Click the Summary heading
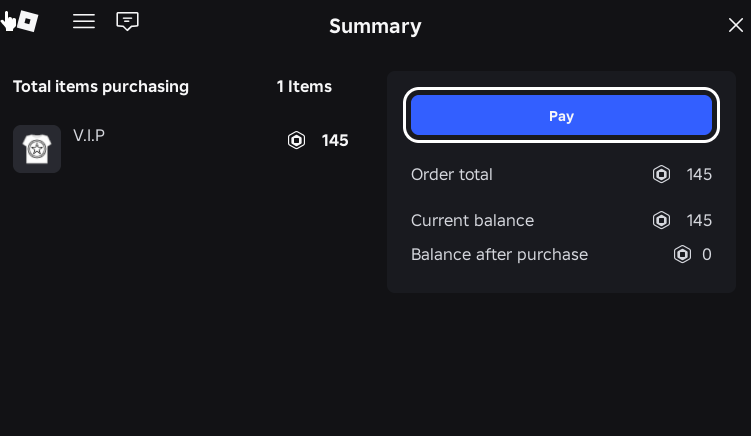This screenshot has height=436, width=751. coord(375,26)
